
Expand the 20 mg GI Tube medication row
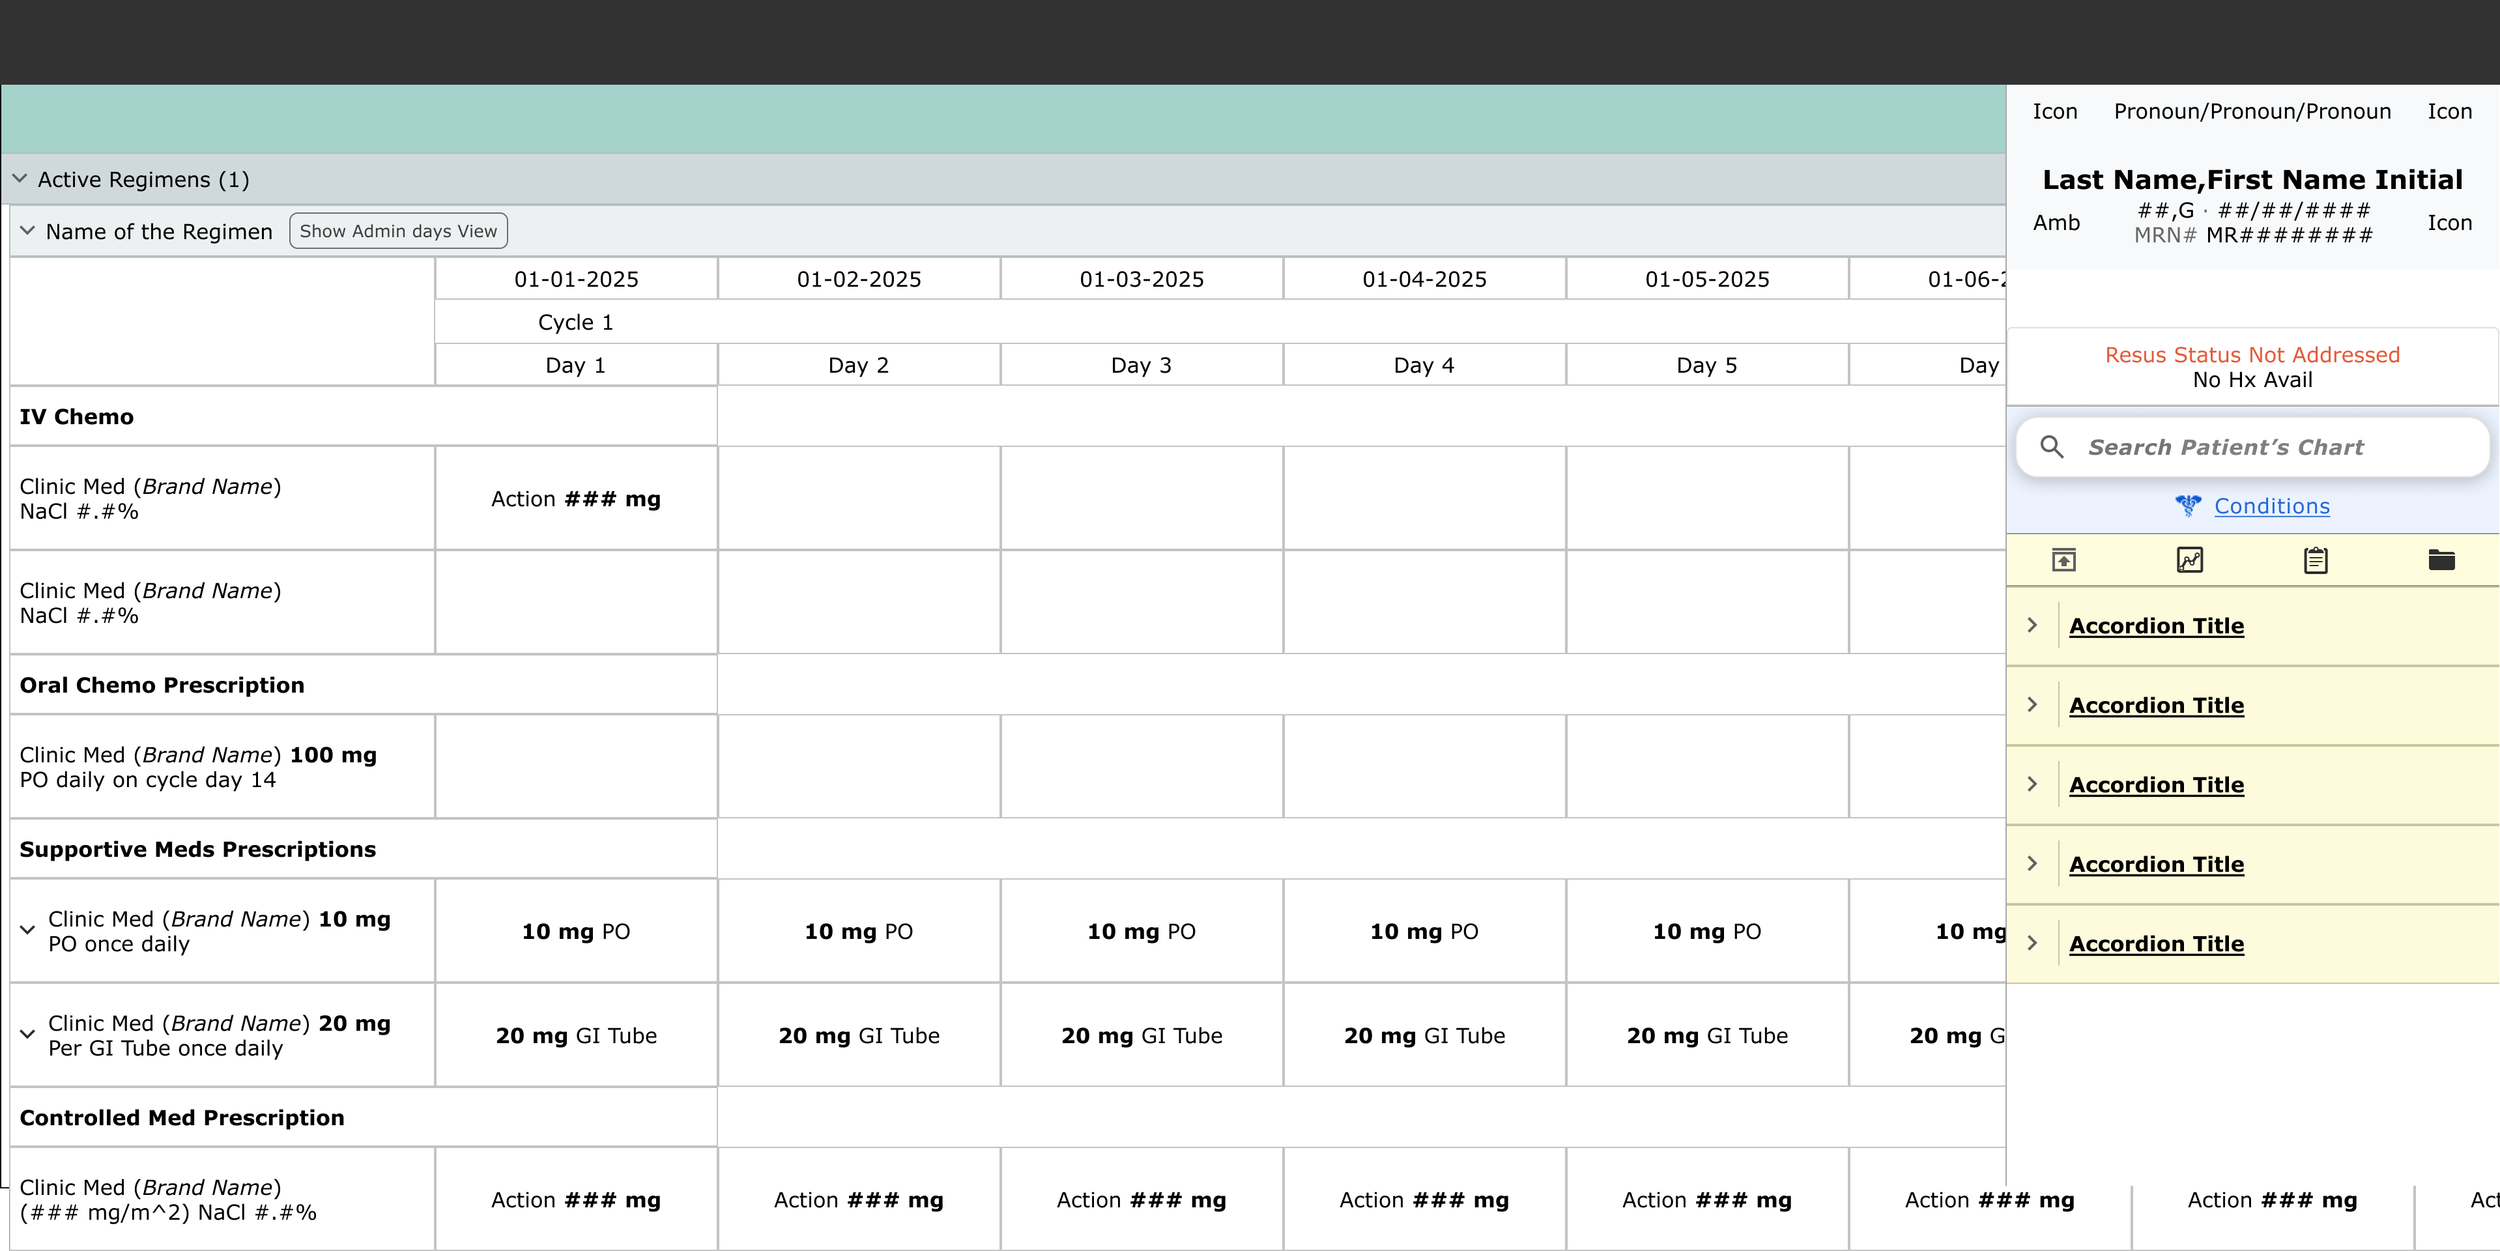click(x=28, y=1035)
